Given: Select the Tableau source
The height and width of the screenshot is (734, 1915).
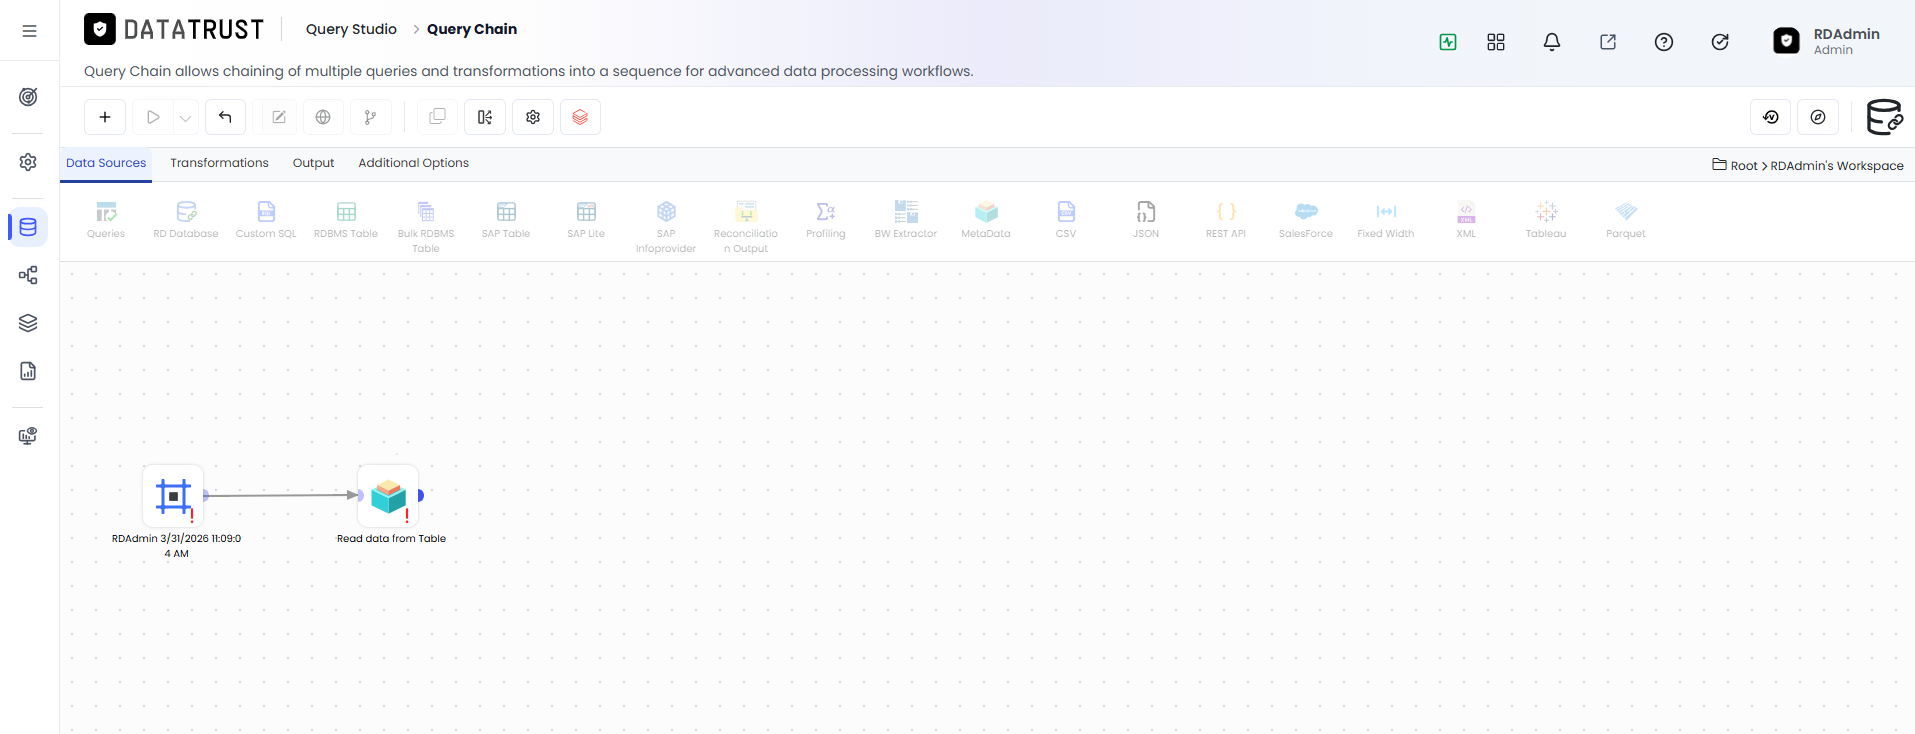Looking at the screenshot, I should click(x=1546, y=220).
